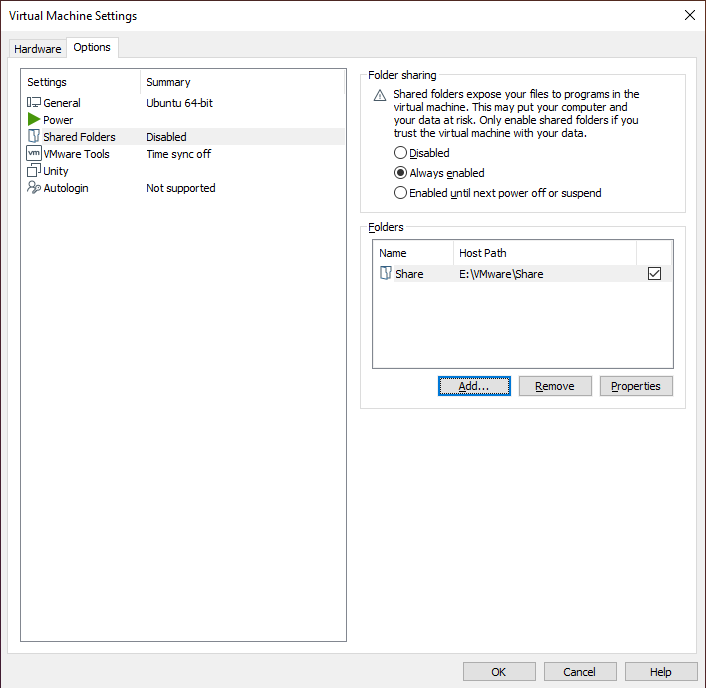
Task: Click the Shared Folders icon in settings list
Action: tap(34, 136)
